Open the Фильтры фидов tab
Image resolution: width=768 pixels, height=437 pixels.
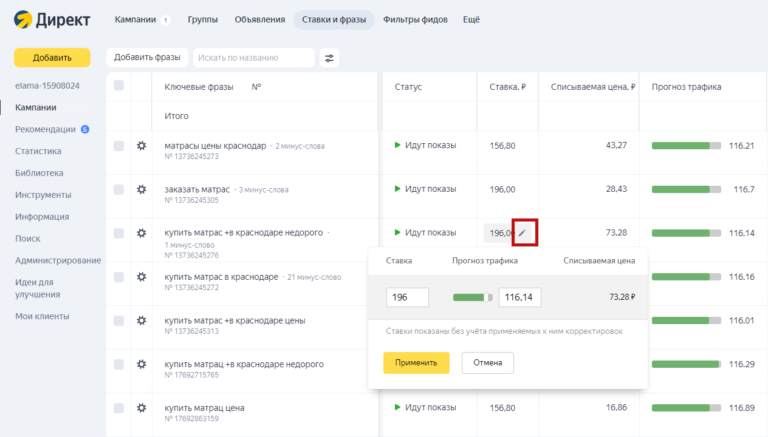click(415, 20)
